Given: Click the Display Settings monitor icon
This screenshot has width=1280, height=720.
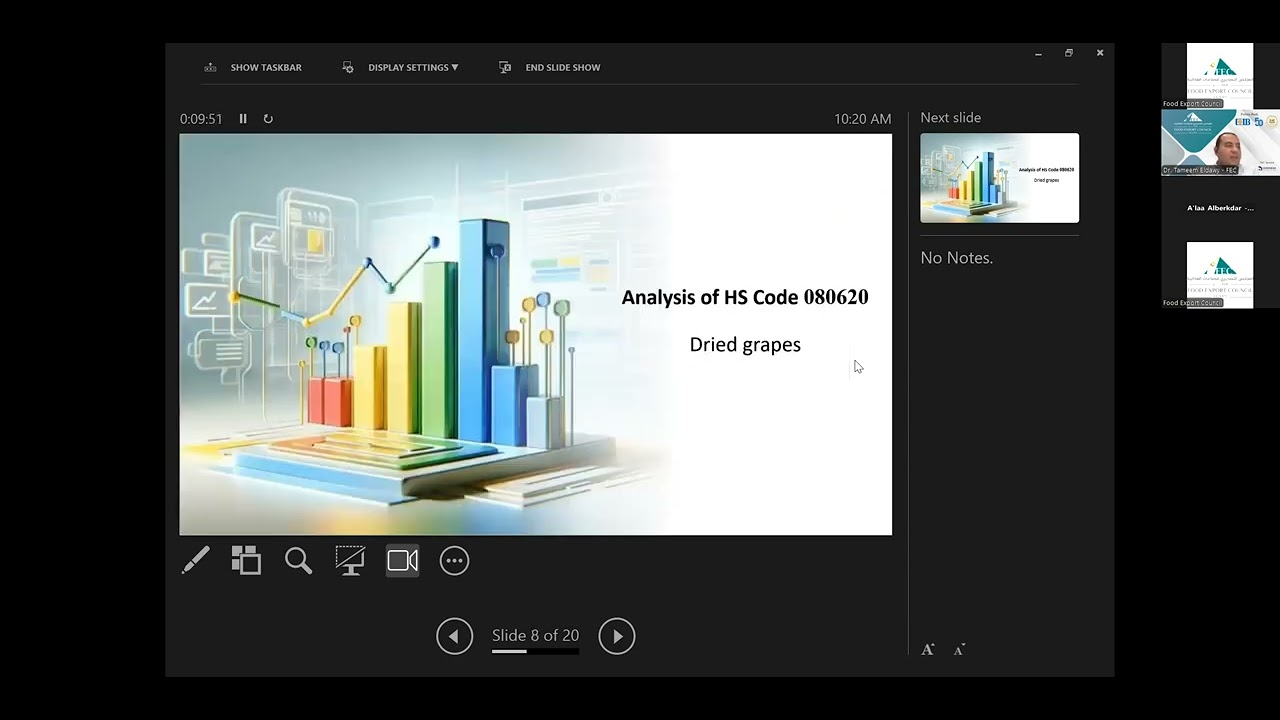Looking at the screenshot, I should coord(348,67).
